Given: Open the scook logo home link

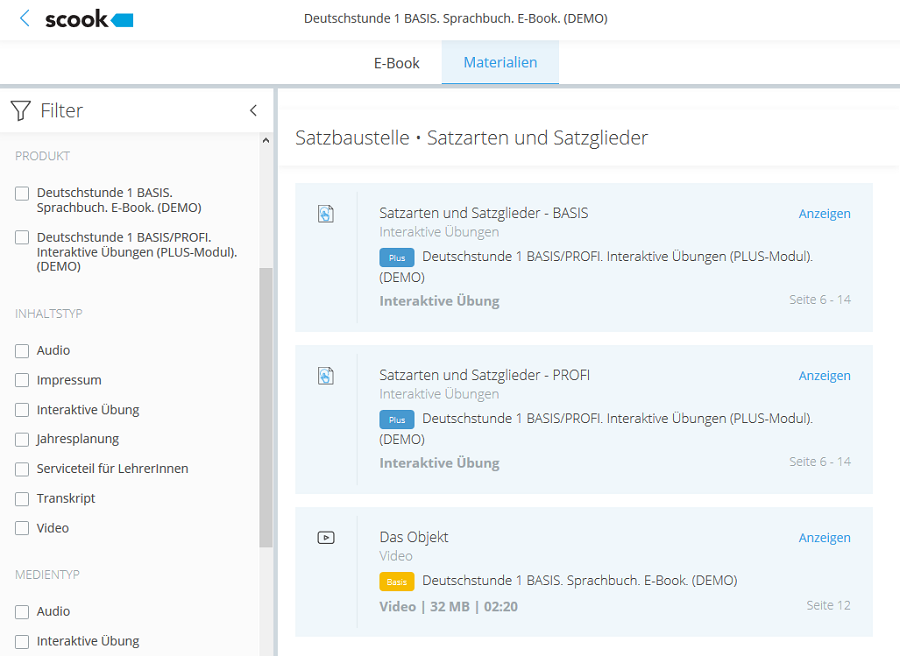Looking at the screenshot, I should 89,19.
